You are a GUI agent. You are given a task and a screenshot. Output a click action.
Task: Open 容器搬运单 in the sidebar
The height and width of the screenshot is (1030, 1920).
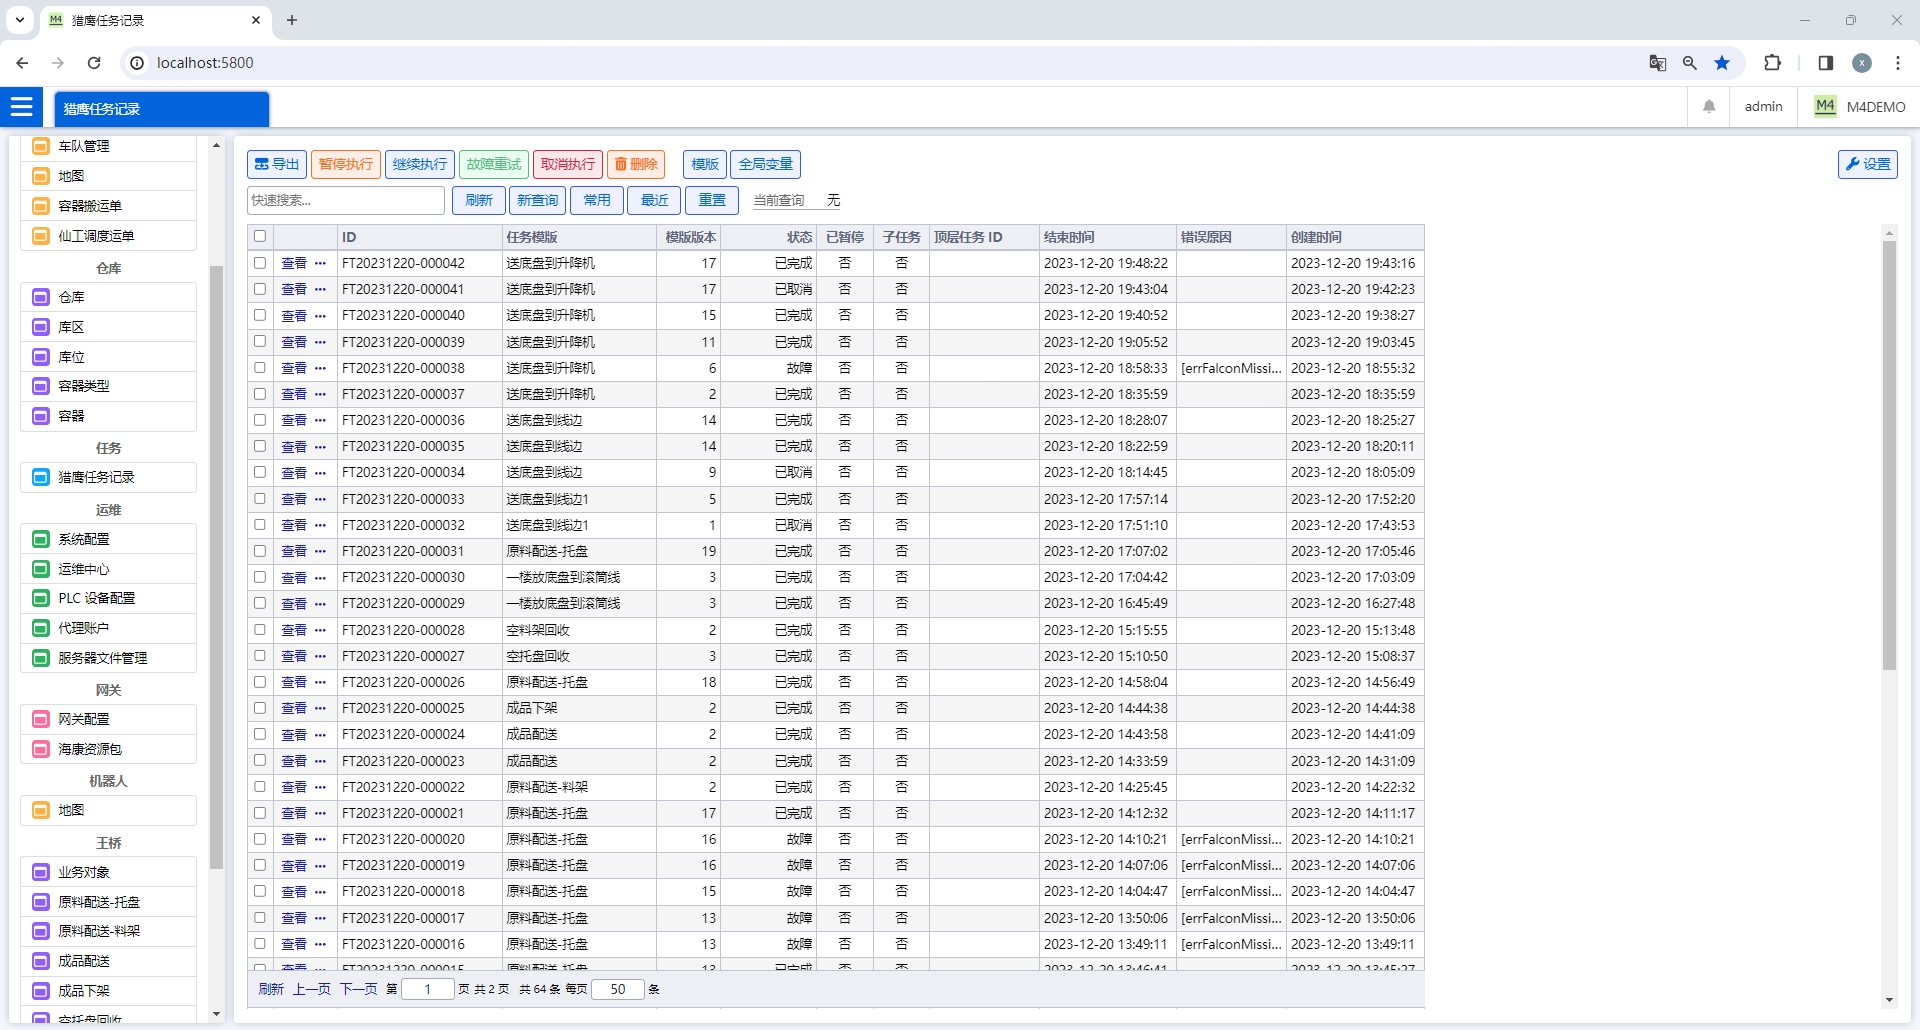109,206
